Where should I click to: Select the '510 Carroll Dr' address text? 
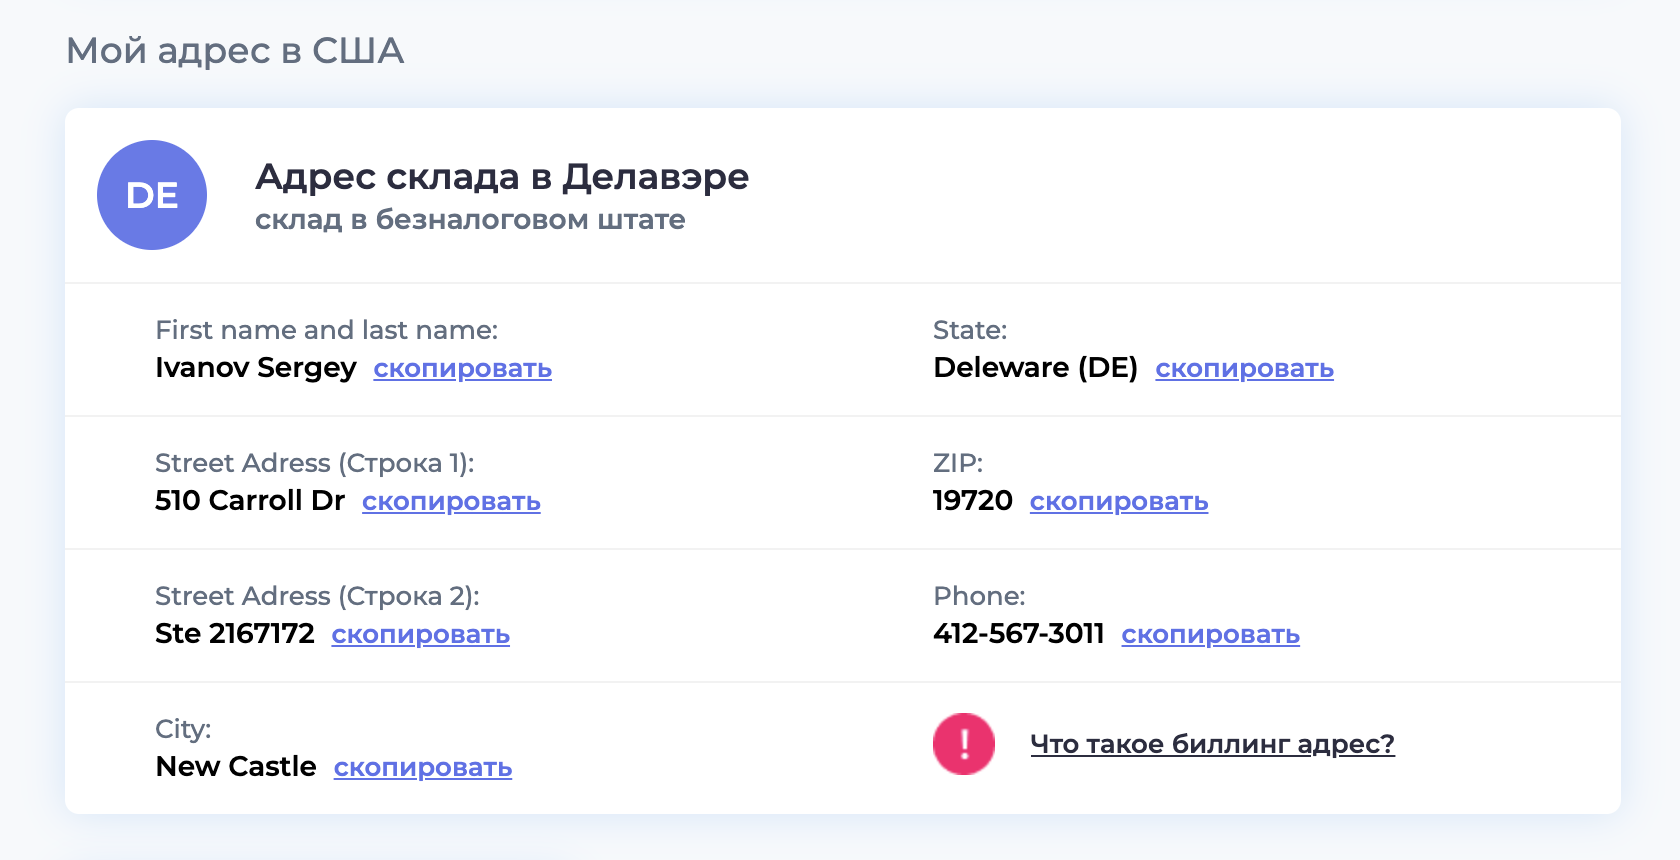[x=250, y=501]
